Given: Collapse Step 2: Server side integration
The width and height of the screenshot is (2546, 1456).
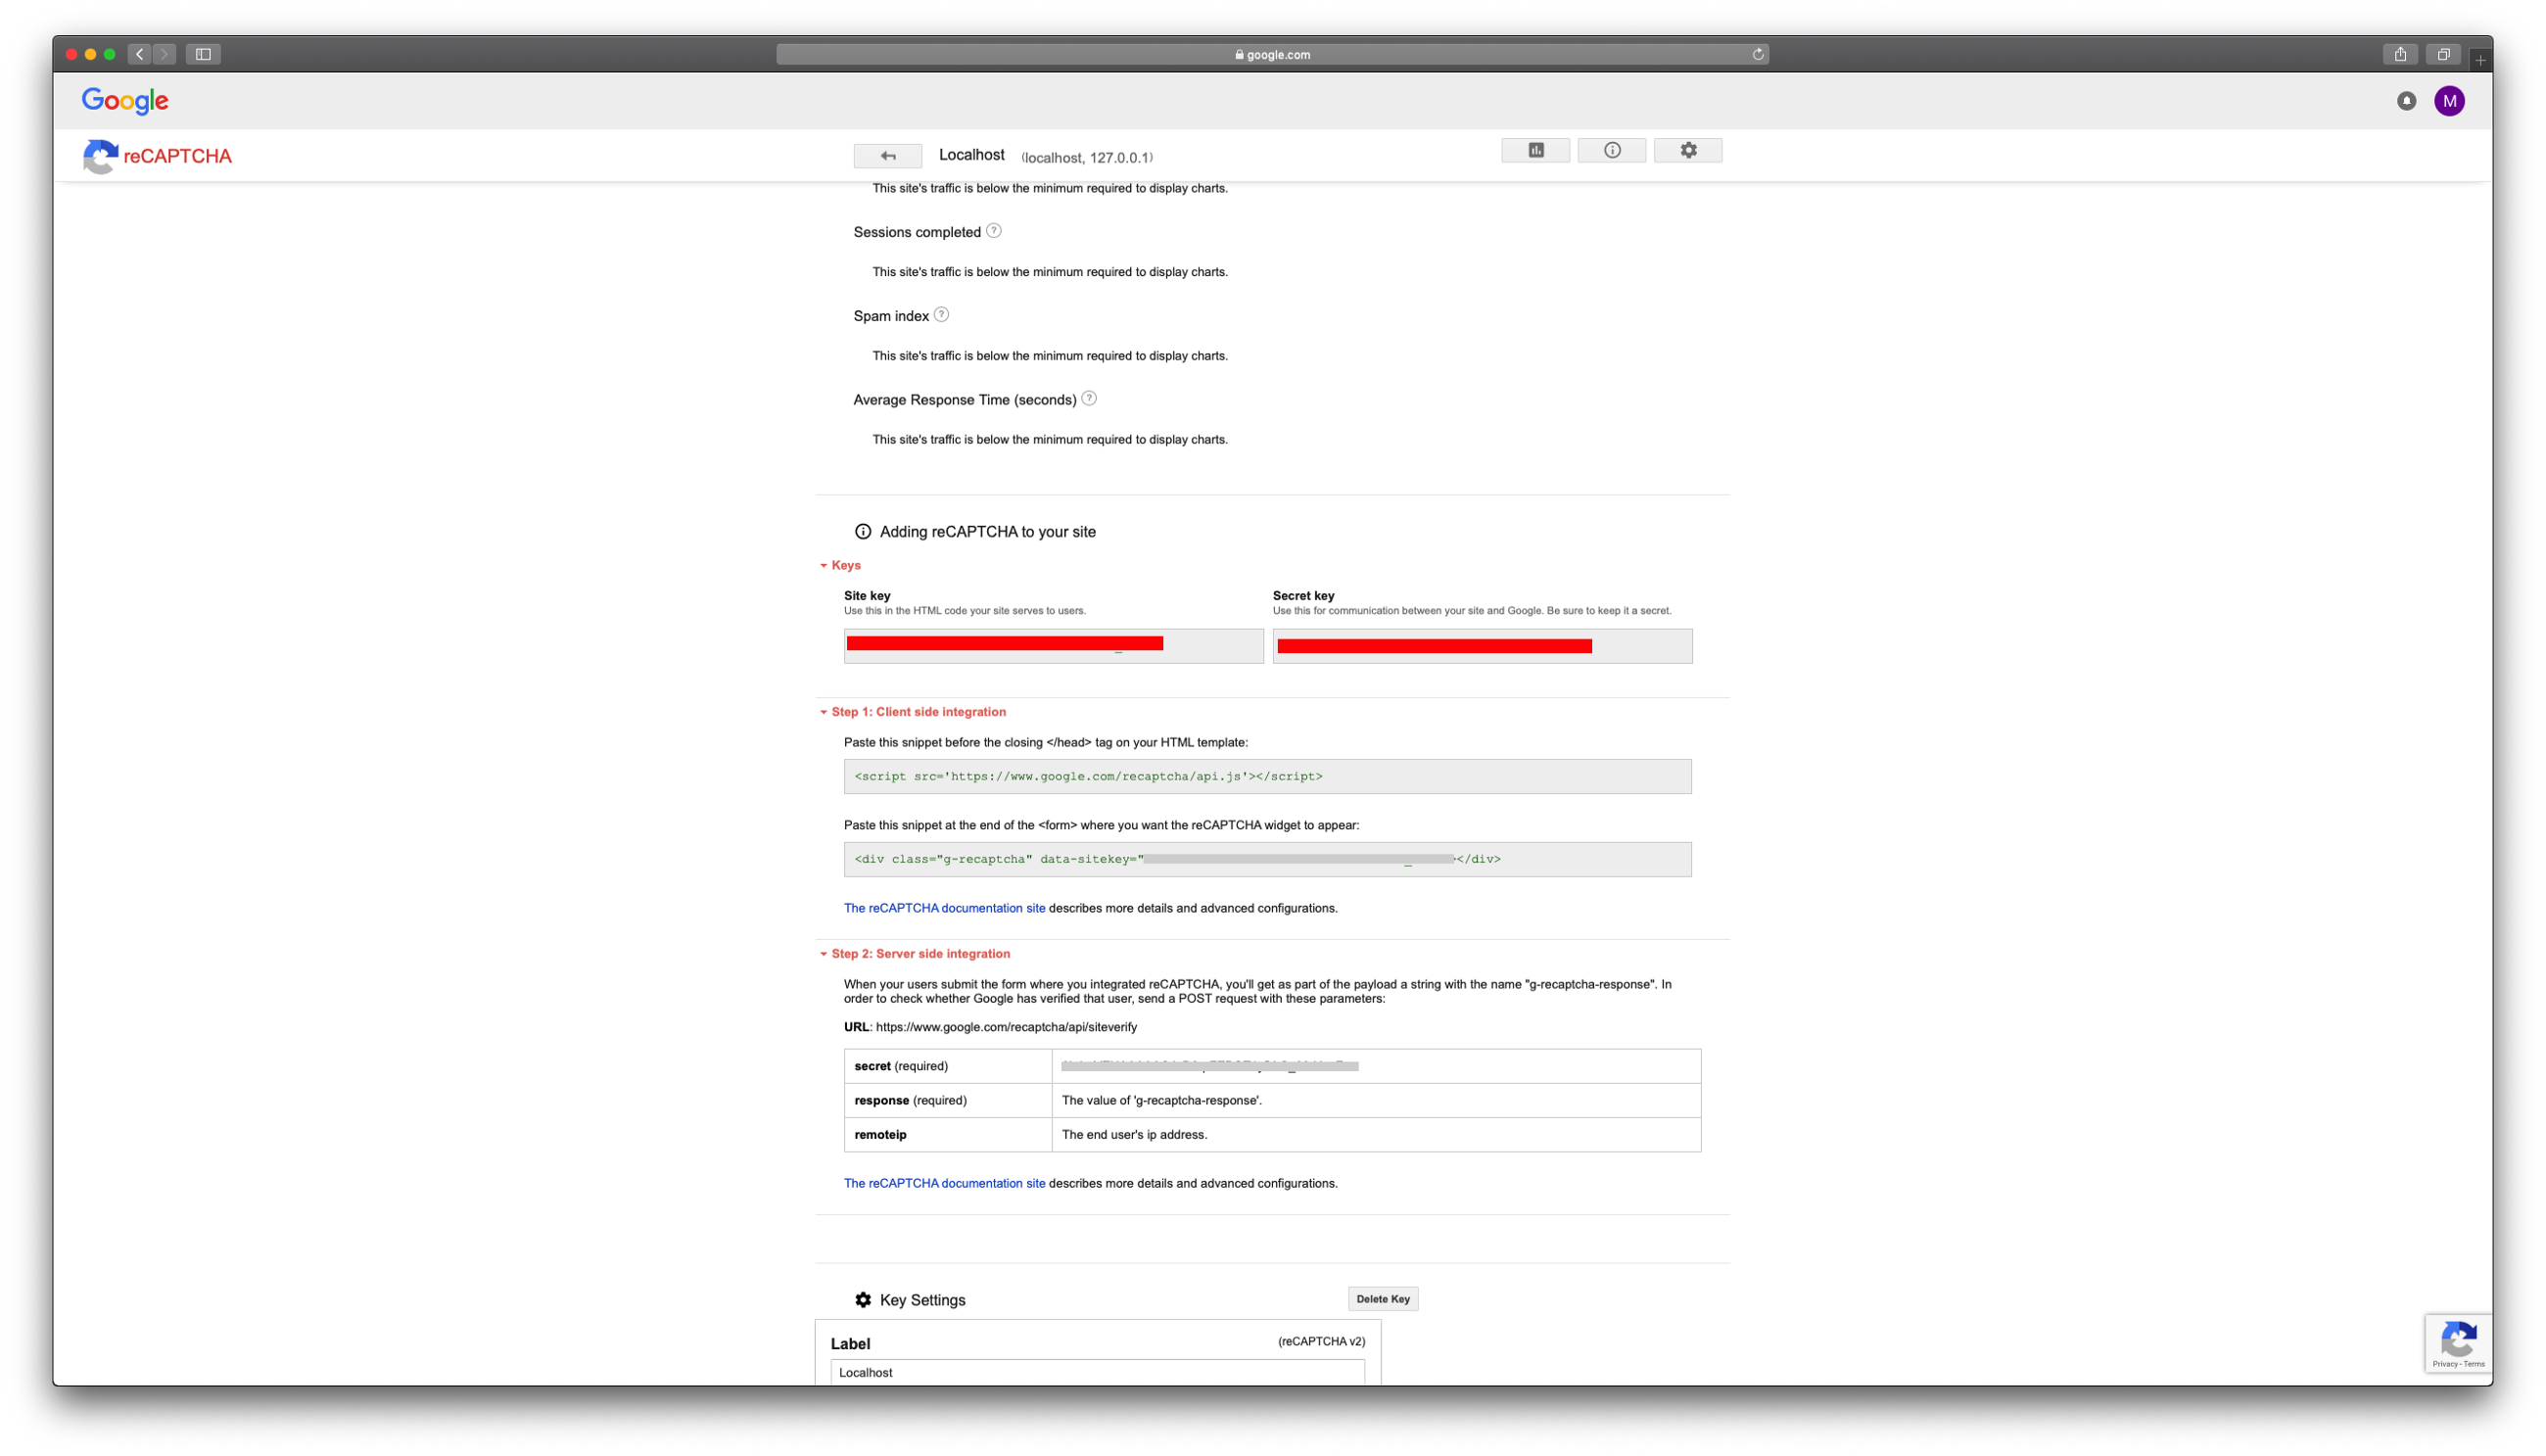Looking at the screenshot, I should [x=919, y=954].
